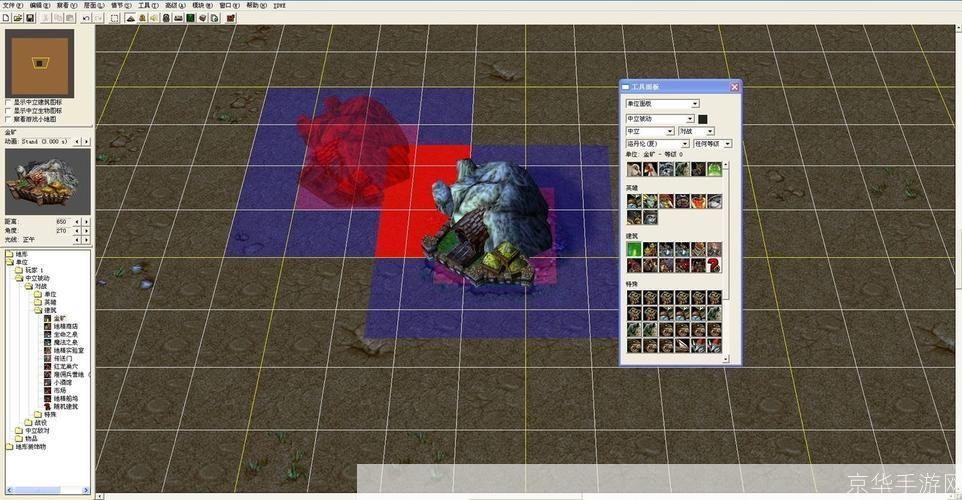Select the chicken unit icon in tool palette
The height and width of the screenshot is (500, 962).
pyautogui.click(x=650, y=169)
